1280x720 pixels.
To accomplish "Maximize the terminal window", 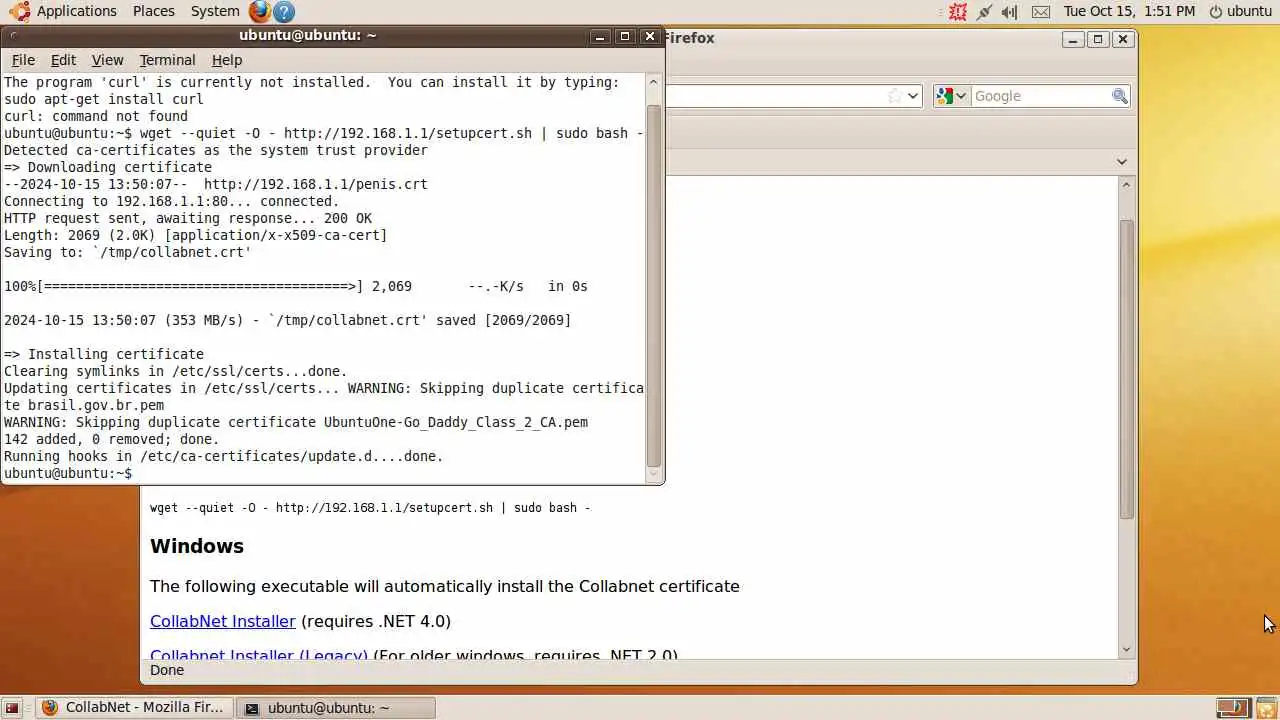I will click(625, 36).
